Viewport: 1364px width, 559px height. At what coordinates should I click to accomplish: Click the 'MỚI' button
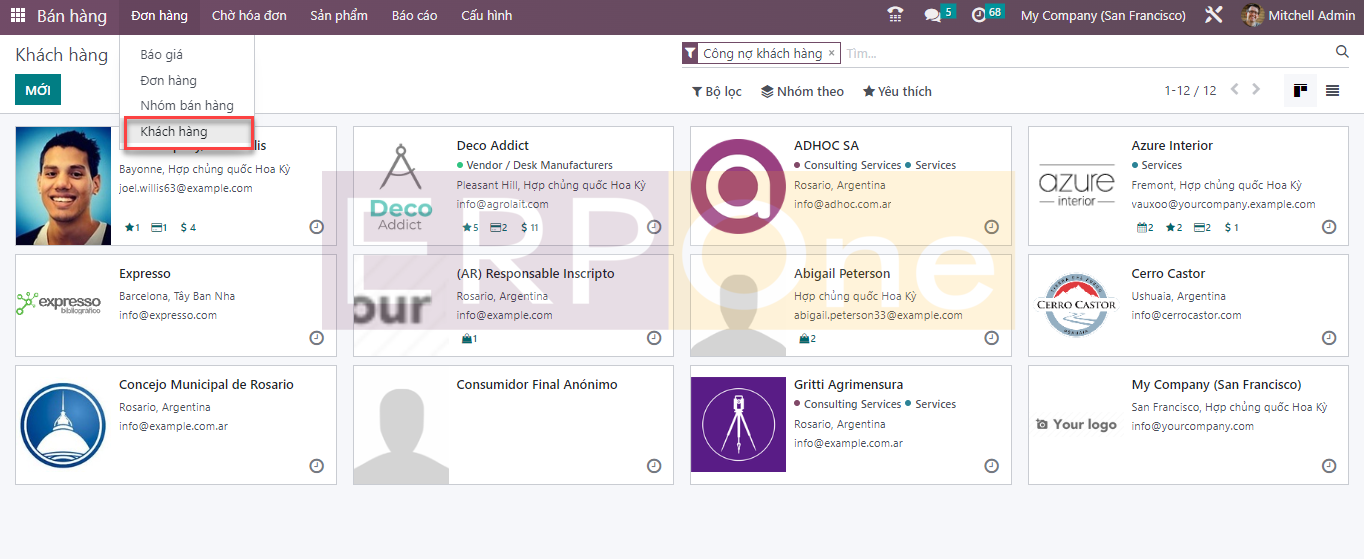point(38,90)
